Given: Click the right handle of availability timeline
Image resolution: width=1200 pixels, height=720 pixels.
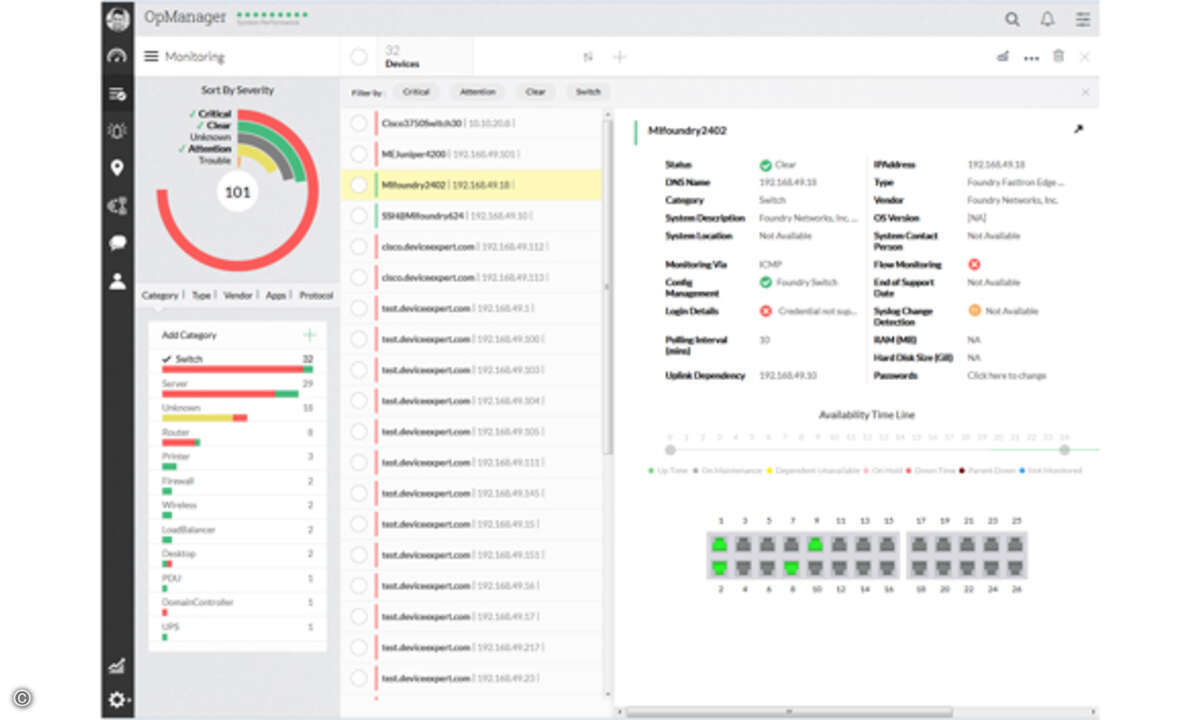Looking at the screenshot, I should (1065, 450).
